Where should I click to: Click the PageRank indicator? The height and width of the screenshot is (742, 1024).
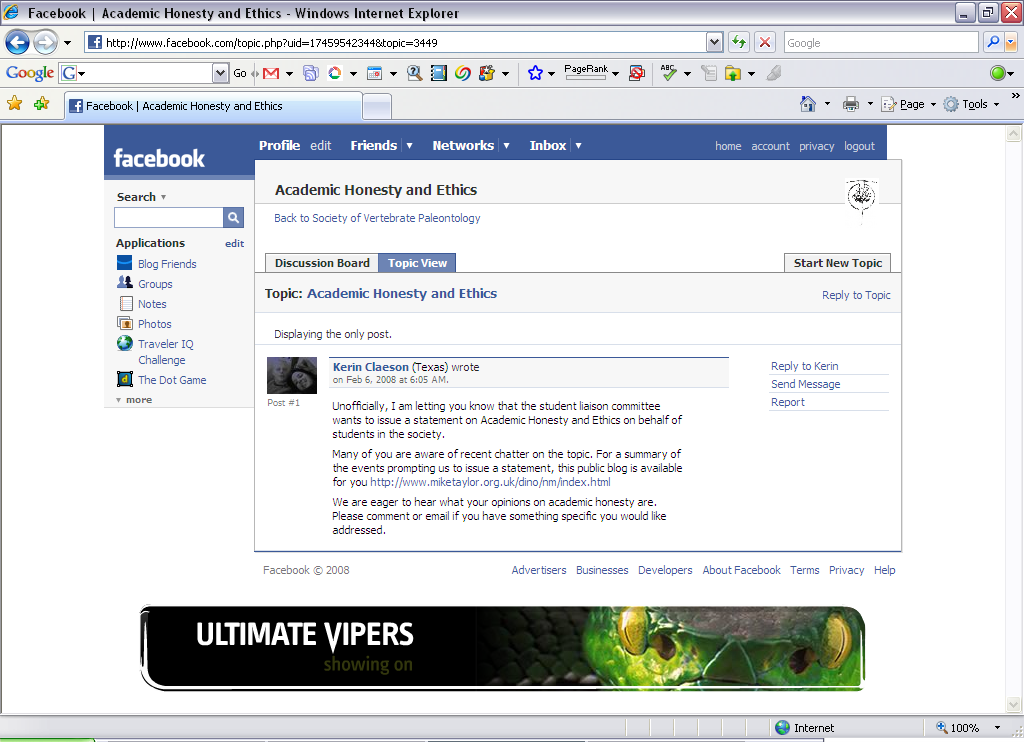[x=586, y=72]
